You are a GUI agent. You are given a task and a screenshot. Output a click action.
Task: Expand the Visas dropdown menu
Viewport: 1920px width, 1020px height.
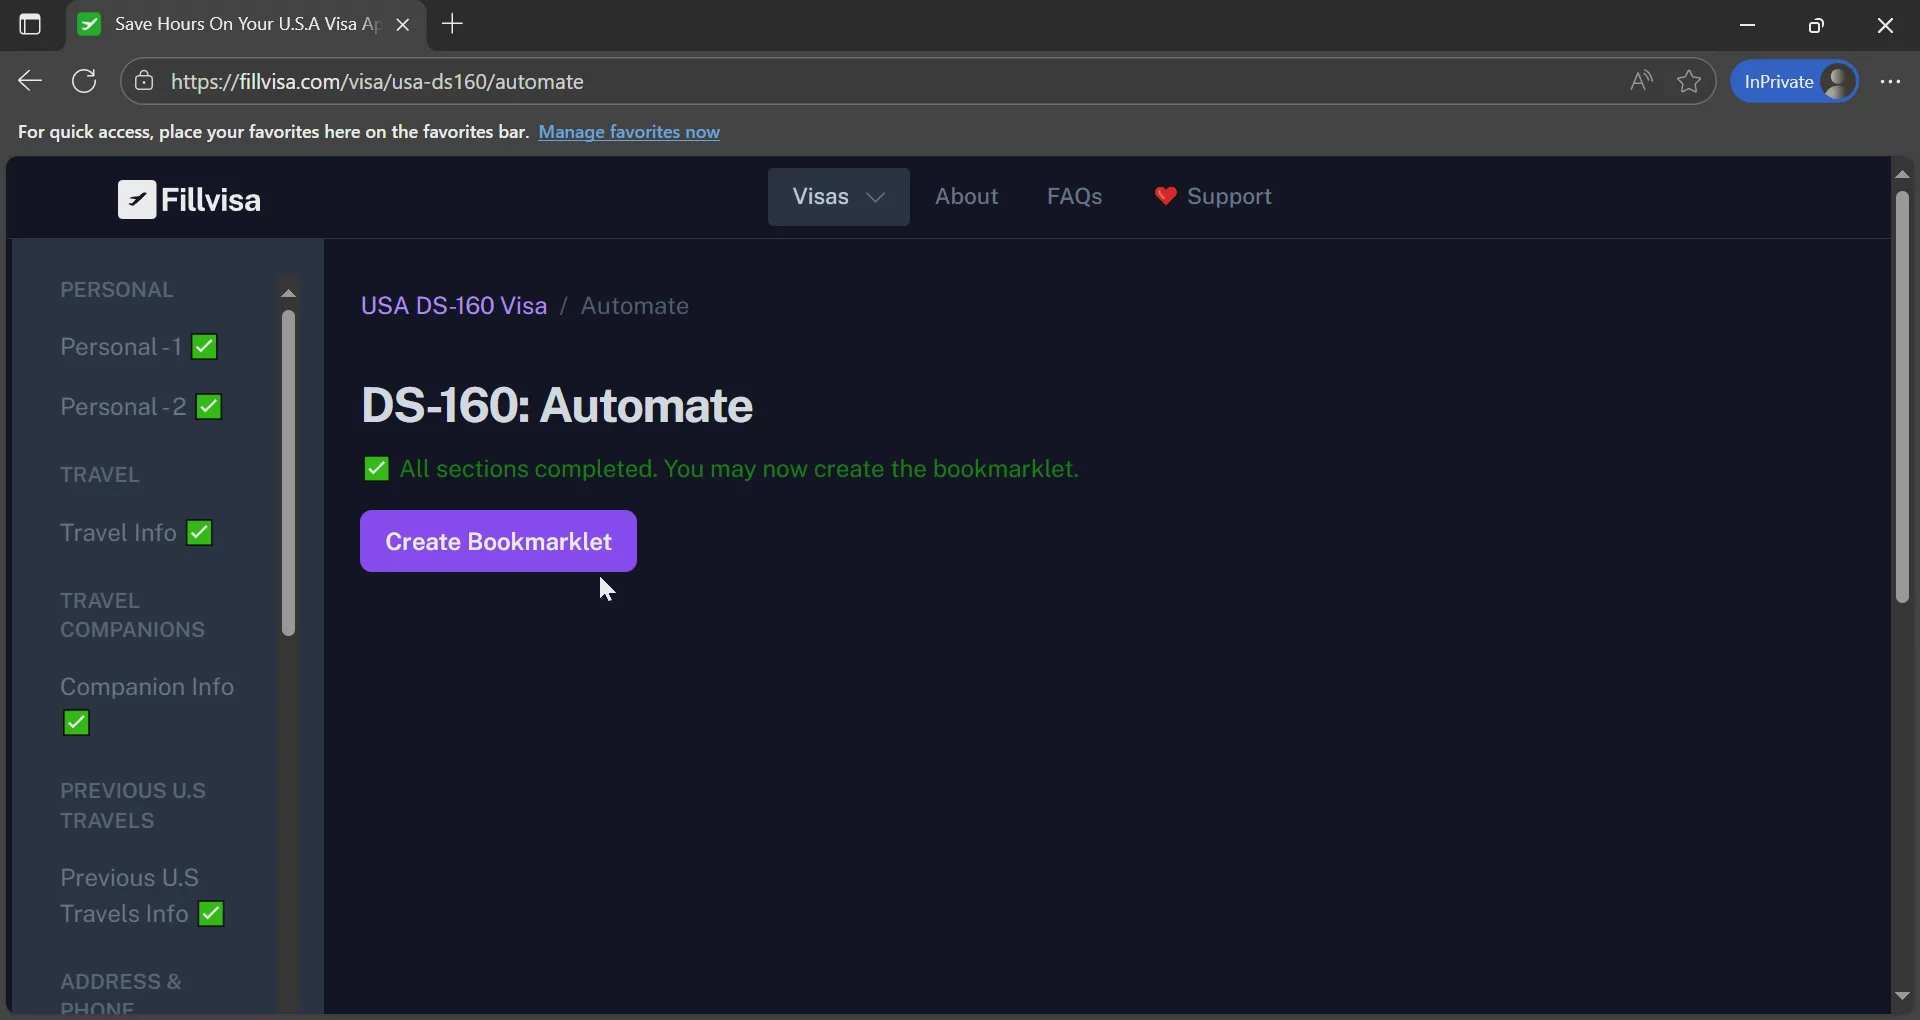[x=838, y=197]
